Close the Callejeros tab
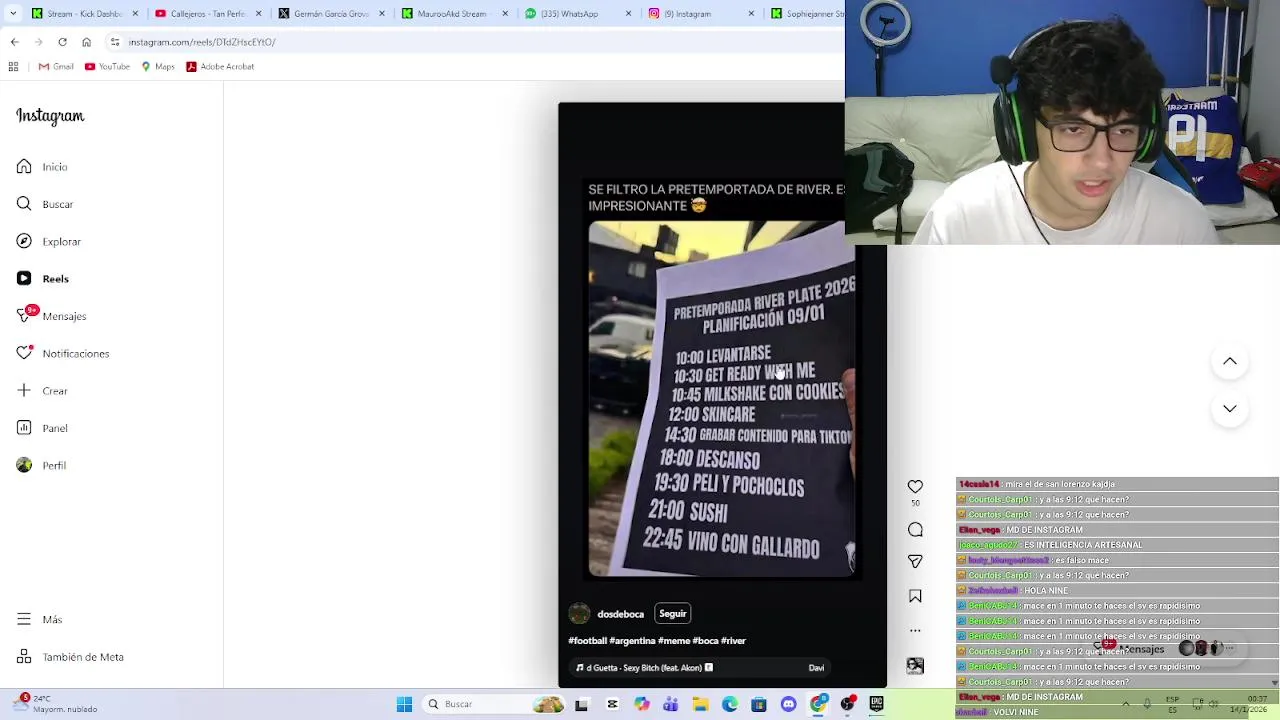 point(258,14)
